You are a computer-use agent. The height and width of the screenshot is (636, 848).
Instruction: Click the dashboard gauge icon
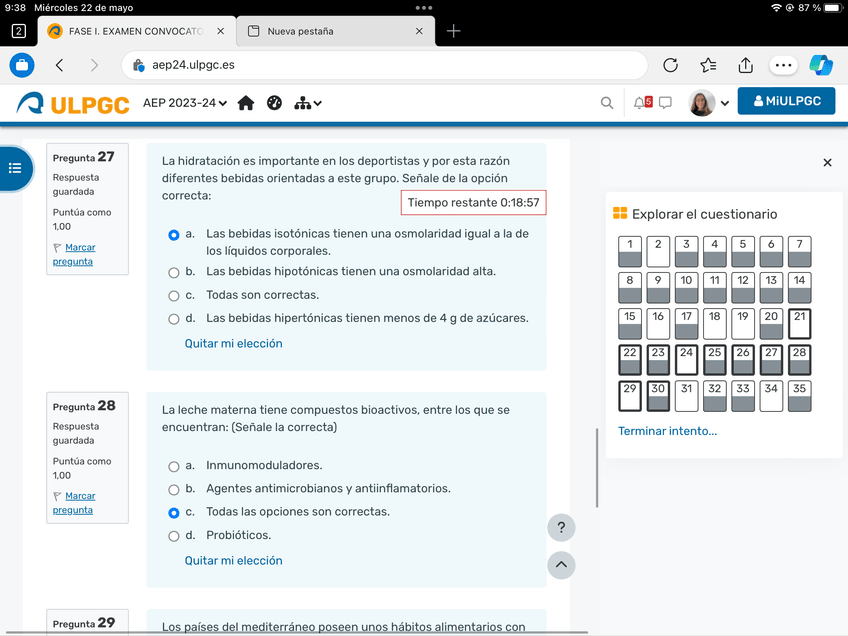tap(275, 103)
